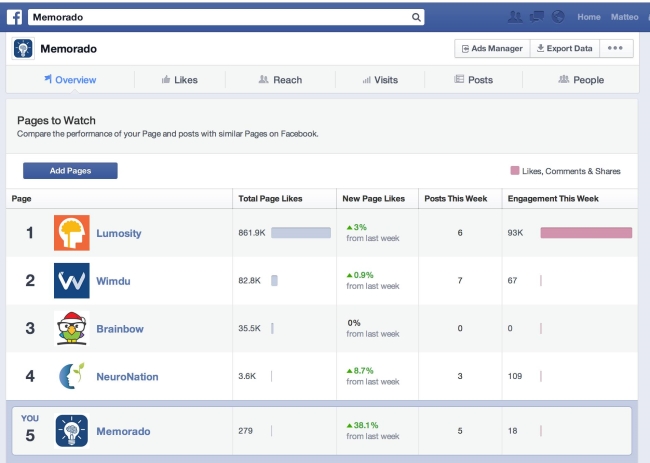Open the NeuroNation page link

(127, 376)
